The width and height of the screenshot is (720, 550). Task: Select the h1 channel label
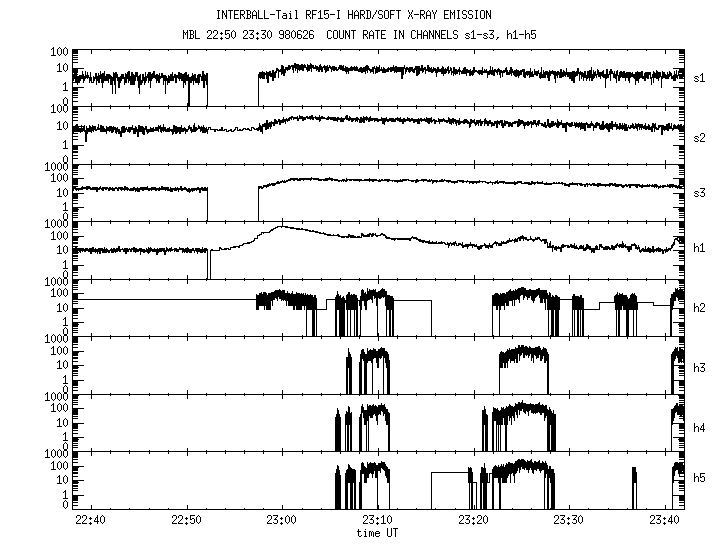(x=700, y=249)
